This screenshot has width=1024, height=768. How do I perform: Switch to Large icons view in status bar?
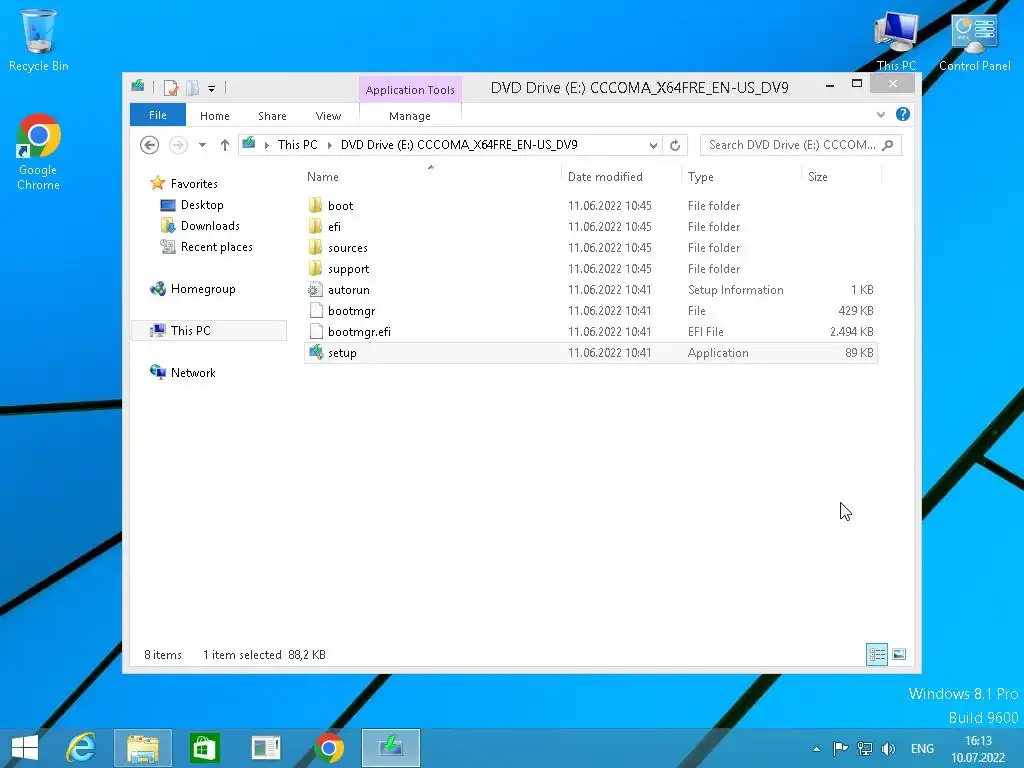click(x=899, y=654)
